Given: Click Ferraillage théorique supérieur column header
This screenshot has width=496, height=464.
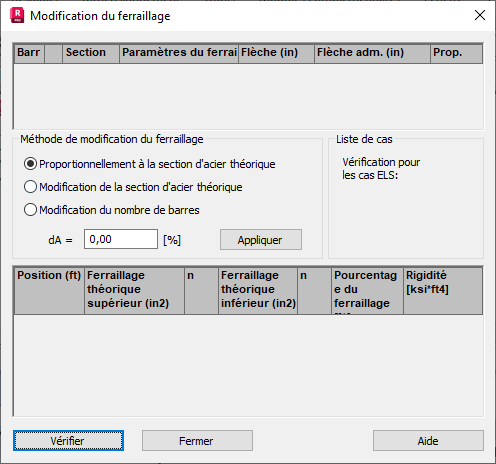Looking at the screenshot, I should [135, 290].
